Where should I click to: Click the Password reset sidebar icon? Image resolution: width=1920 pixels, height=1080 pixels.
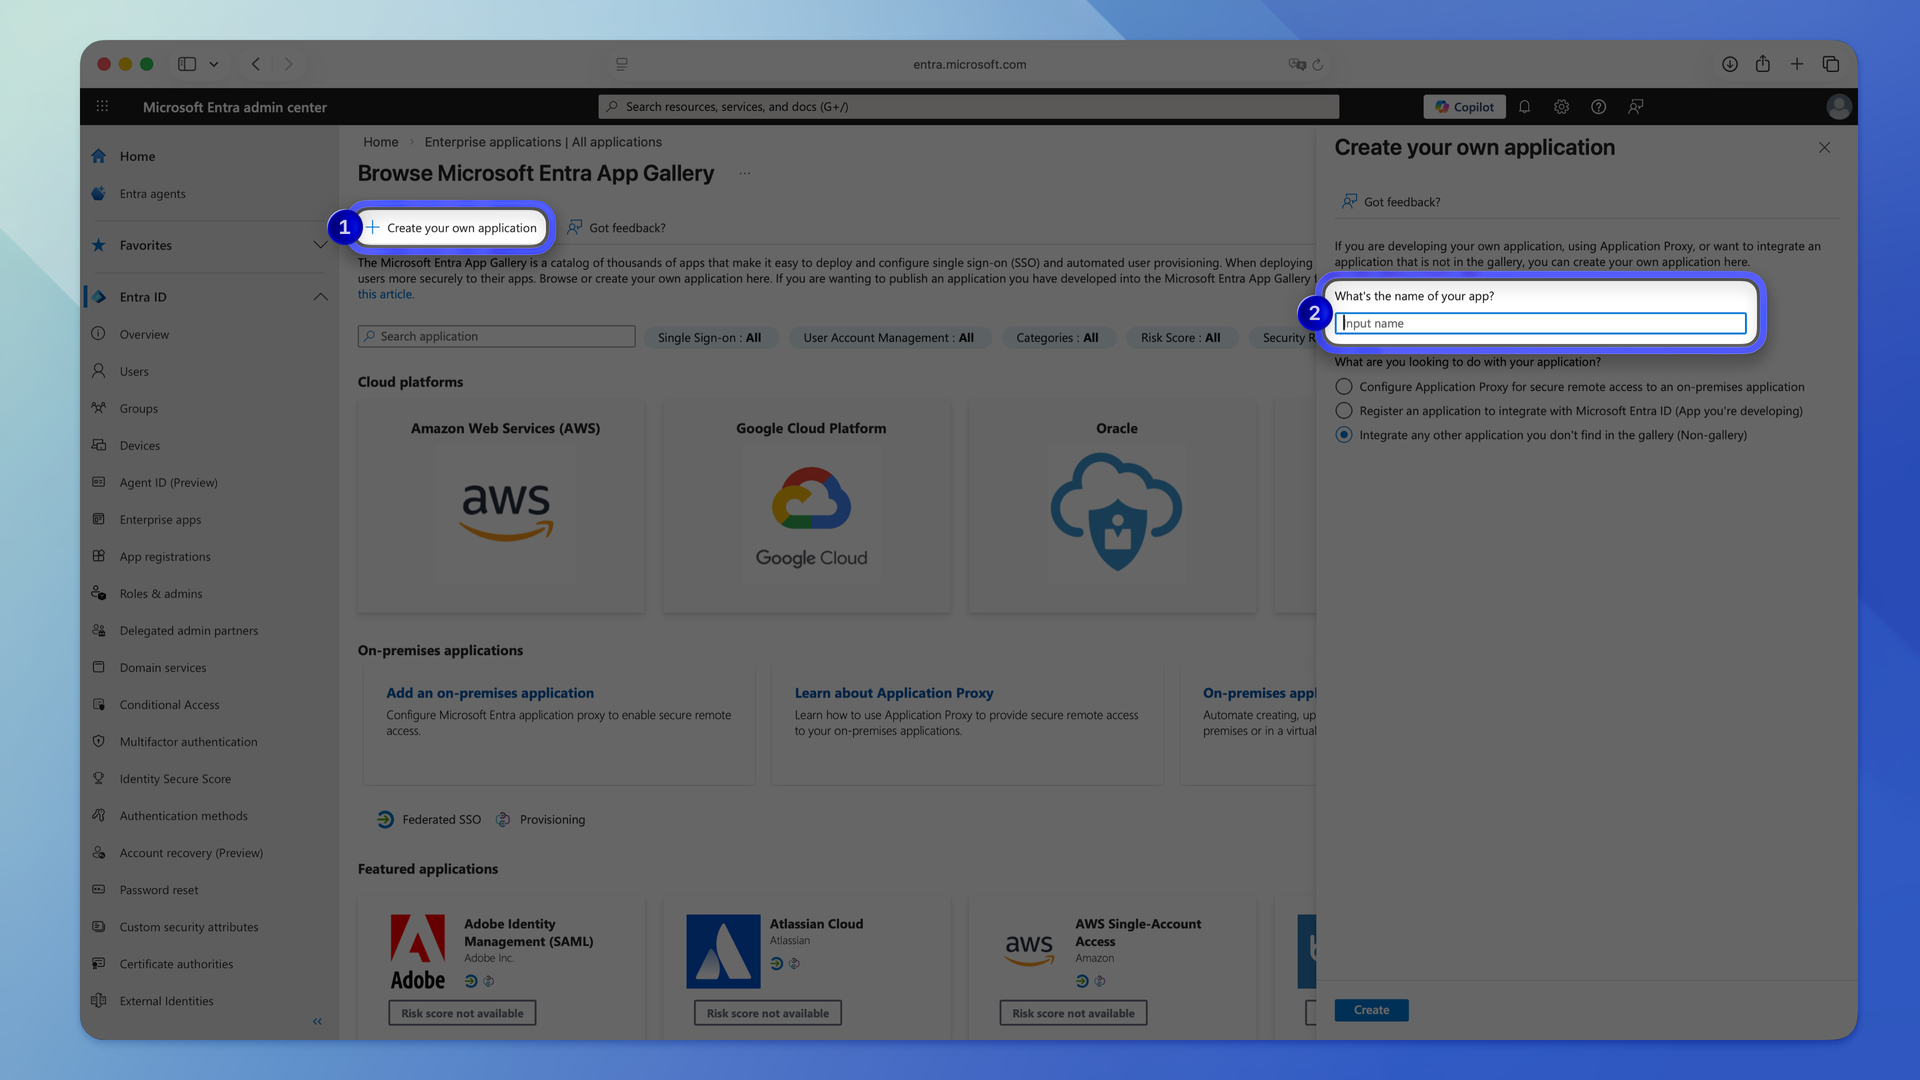(98, 889)
